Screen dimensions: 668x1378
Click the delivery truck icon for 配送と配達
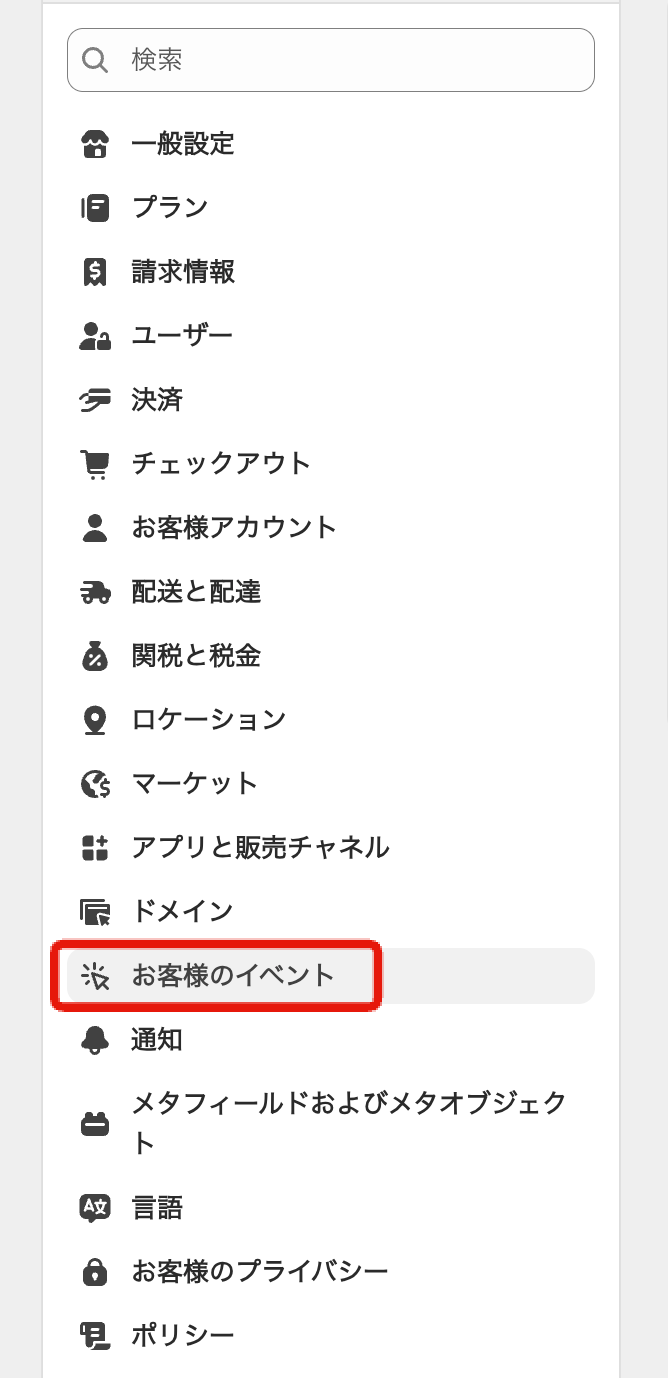click(94, 592)
